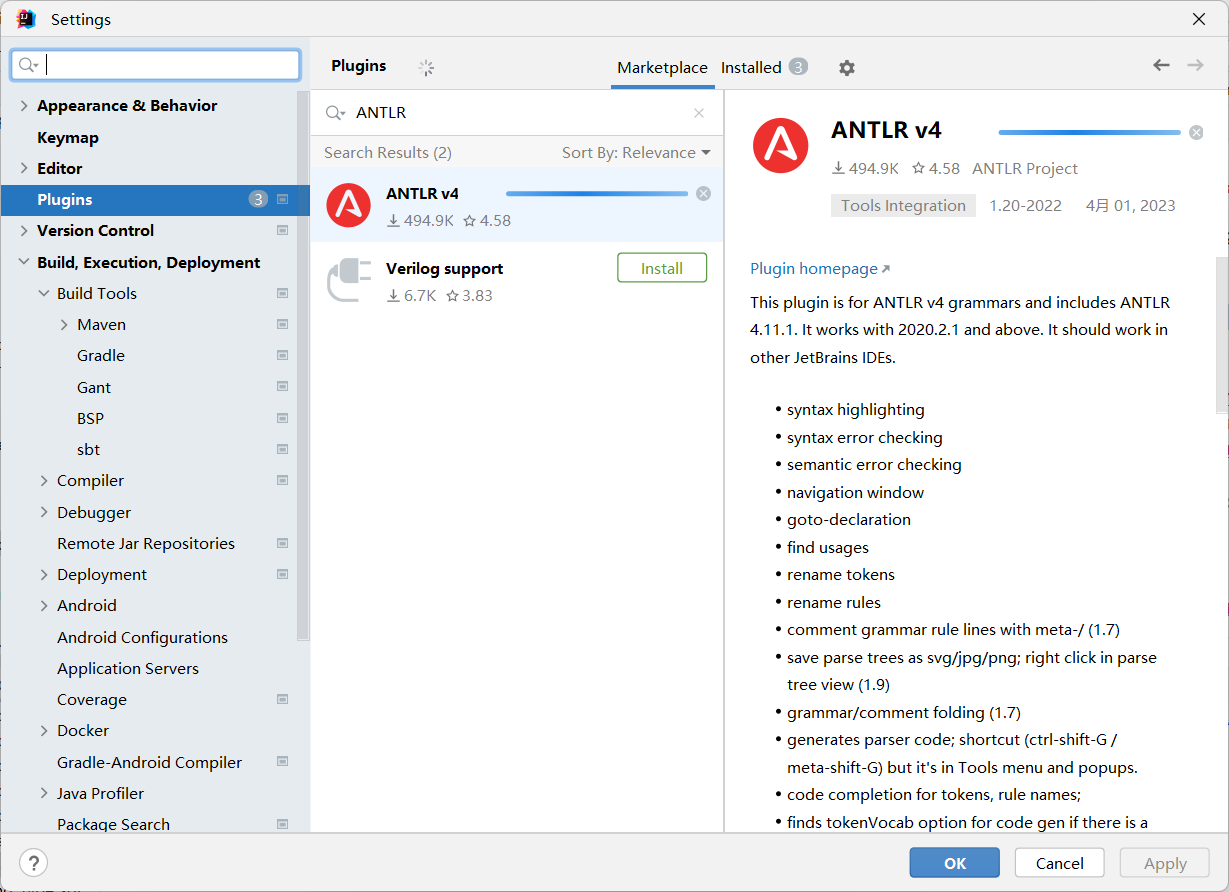Click the project-level icon next to Gradle
The height and width of the screenshot is (892, 1229).
[283, 356]
